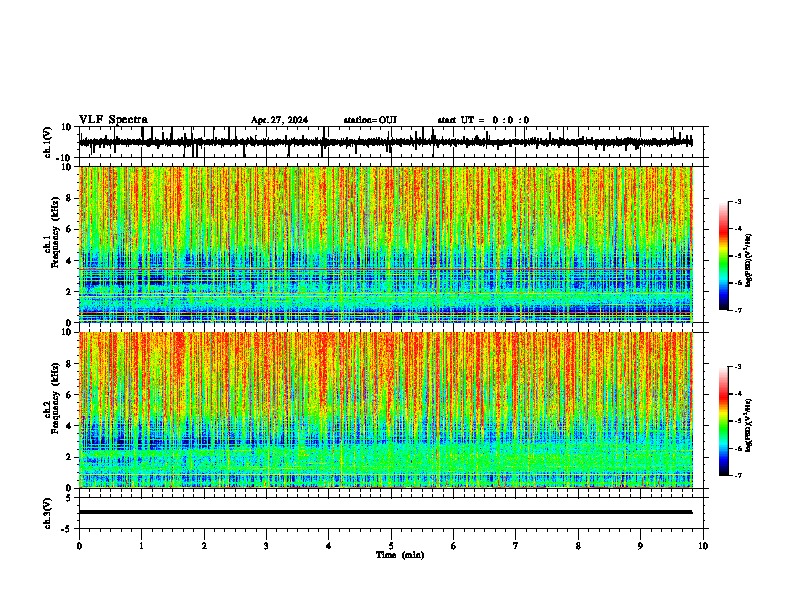Click inside the ch.2 frequency spectrogram panel
792x612 pixels.
pos(386,410)
